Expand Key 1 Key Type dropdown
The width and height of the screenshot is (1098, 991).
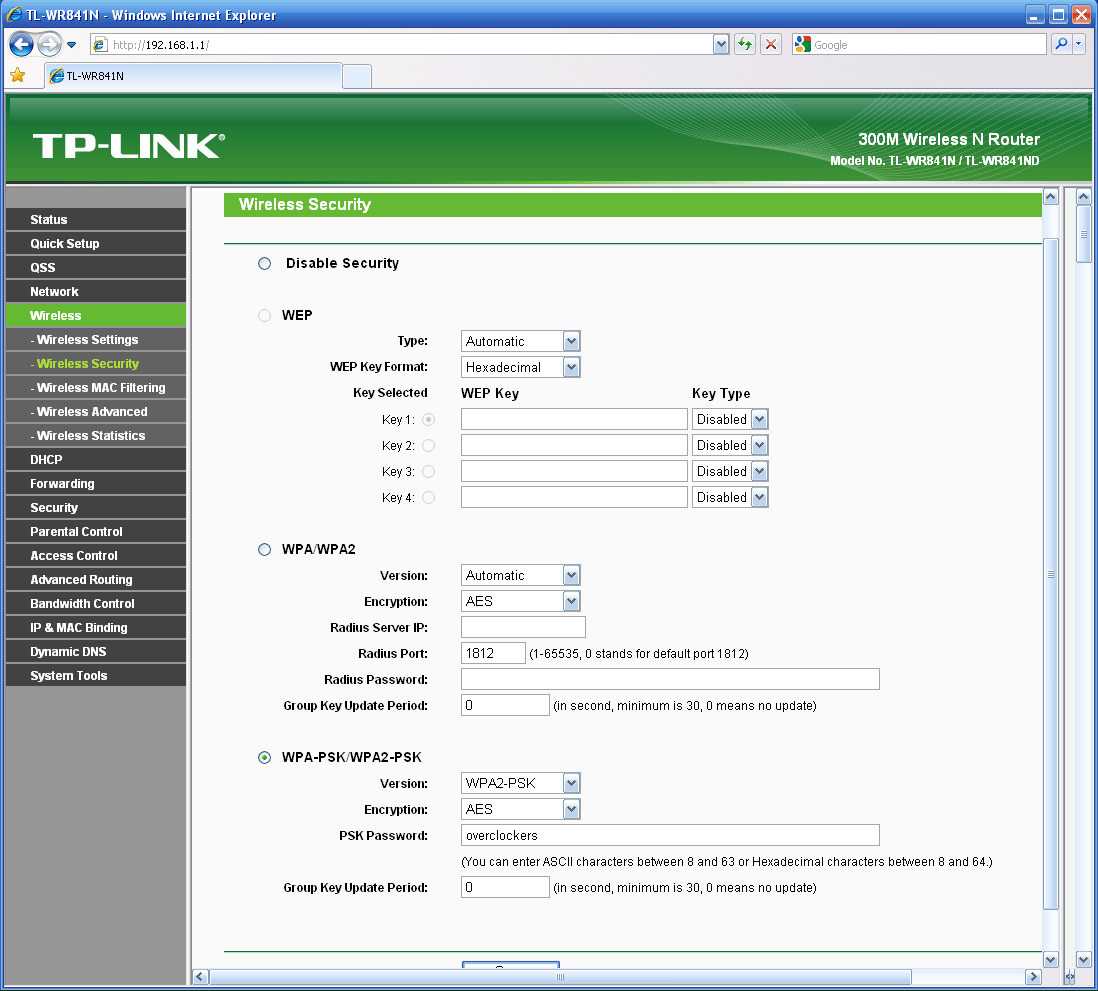[730, 420]
